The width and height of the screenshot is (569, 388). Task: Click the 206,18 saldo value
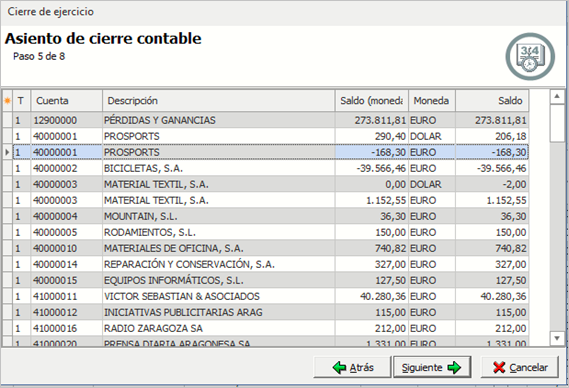(x=492, y=136)
